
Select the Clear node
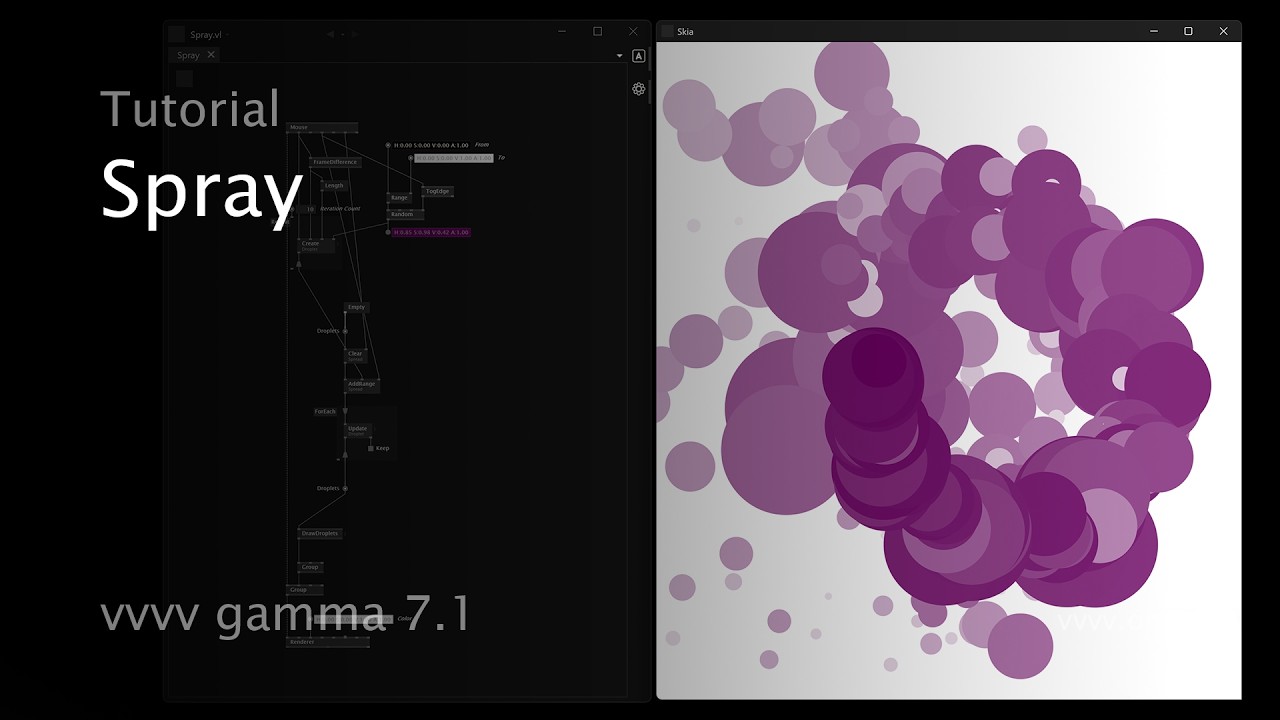coord(356,355)
